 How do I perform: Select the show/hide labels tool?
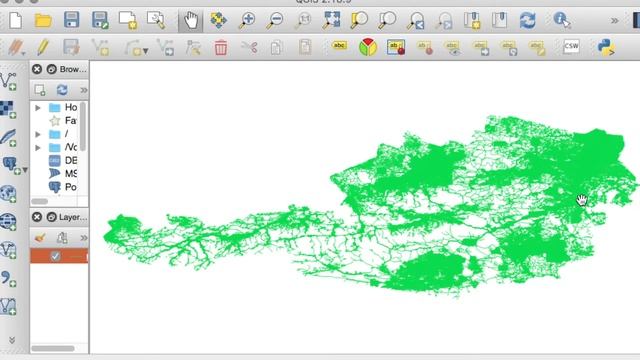coord(453,48)
